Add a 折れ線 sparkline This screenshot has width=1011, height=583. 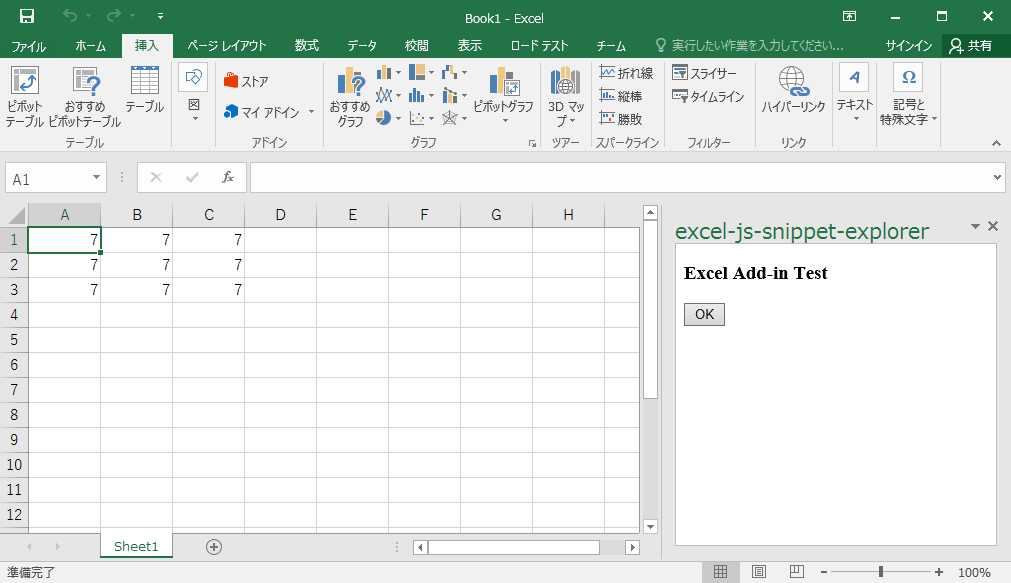click(626, 73)
